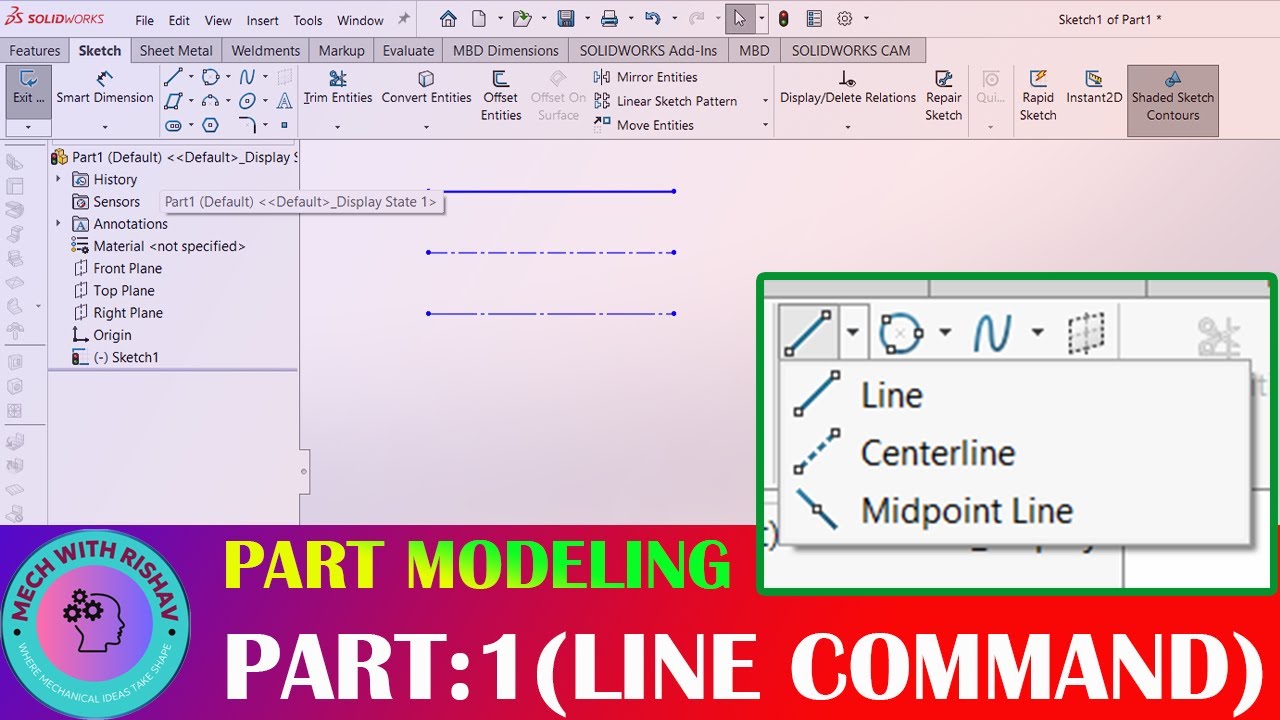Image resolution: width=1280 pixels, height=720 pixels.
Task: Click the New document icon
Action: (x=479, y=18)
